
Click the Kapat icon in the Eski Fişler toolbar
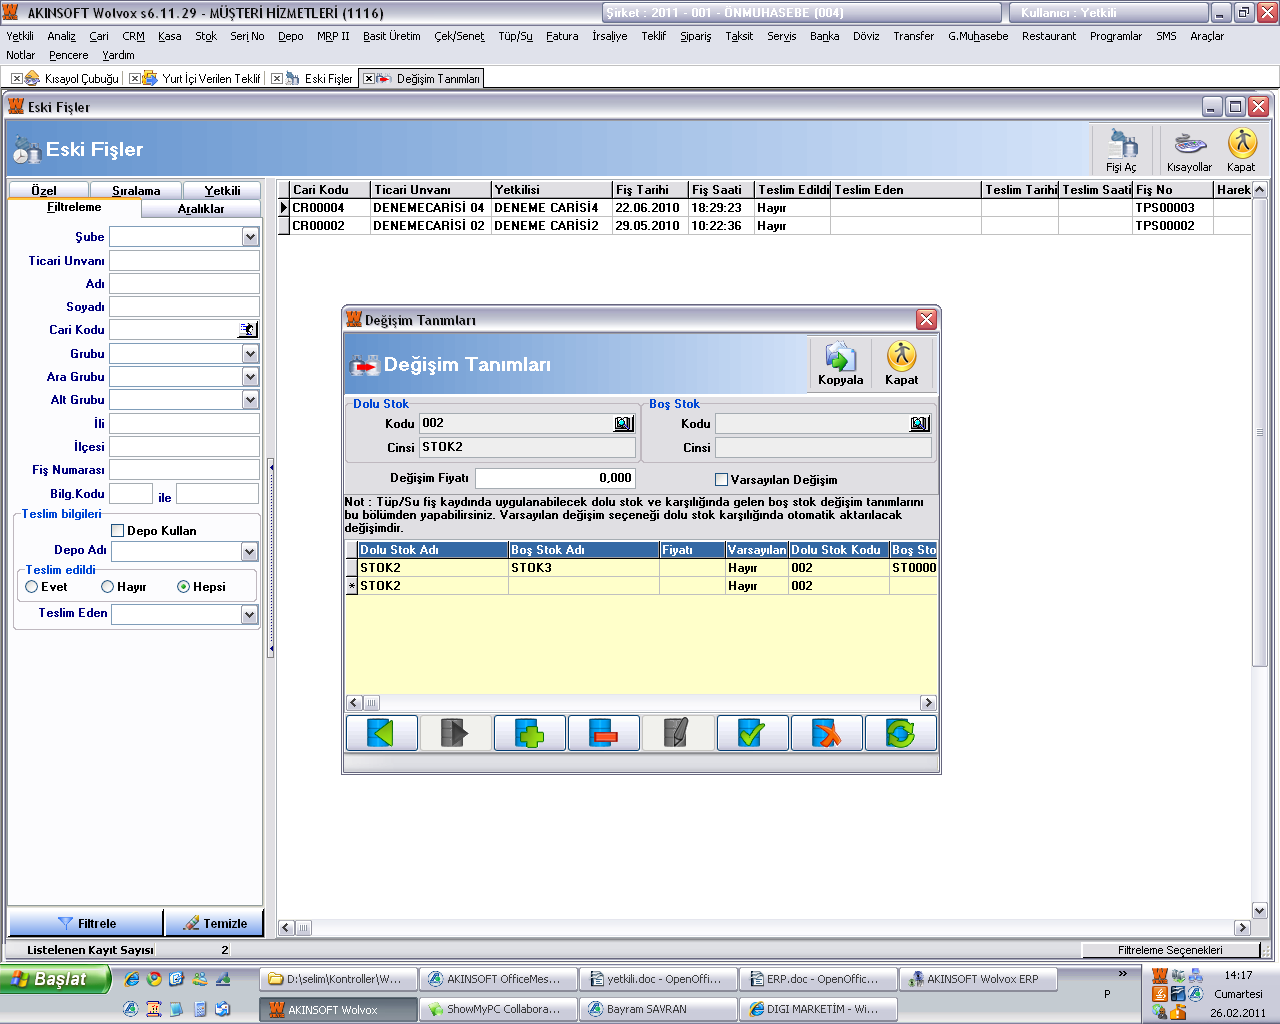[1241, 150]
